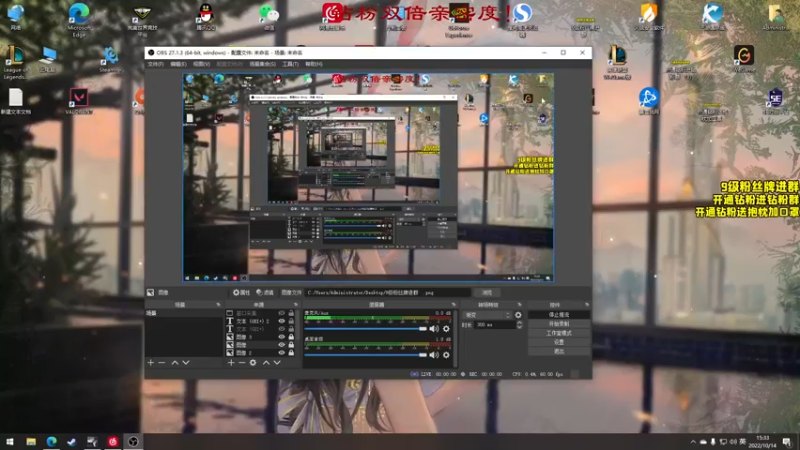Move selected source down in list
This screenshot has height=450, width=800.
(x=277, y=362)
